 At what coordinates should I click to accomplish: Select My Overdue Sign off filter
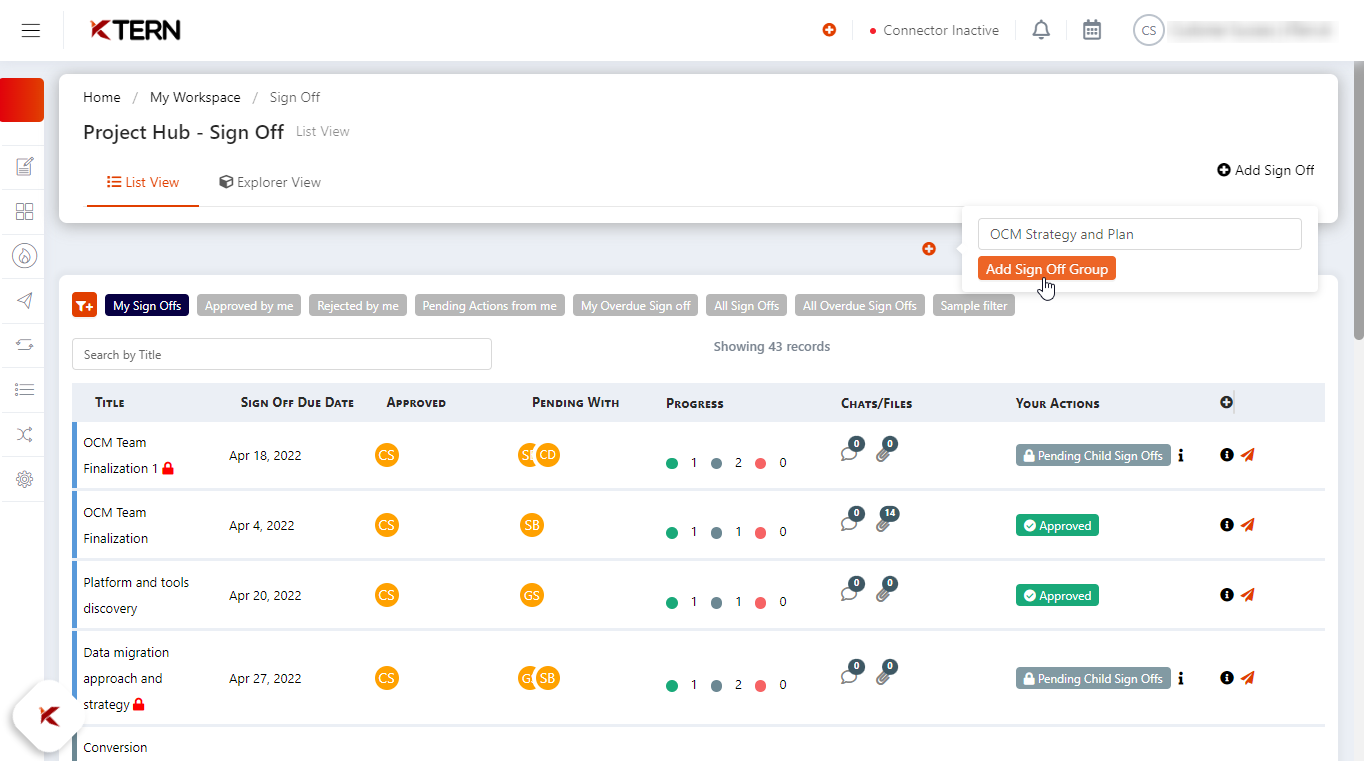(636, 305)
